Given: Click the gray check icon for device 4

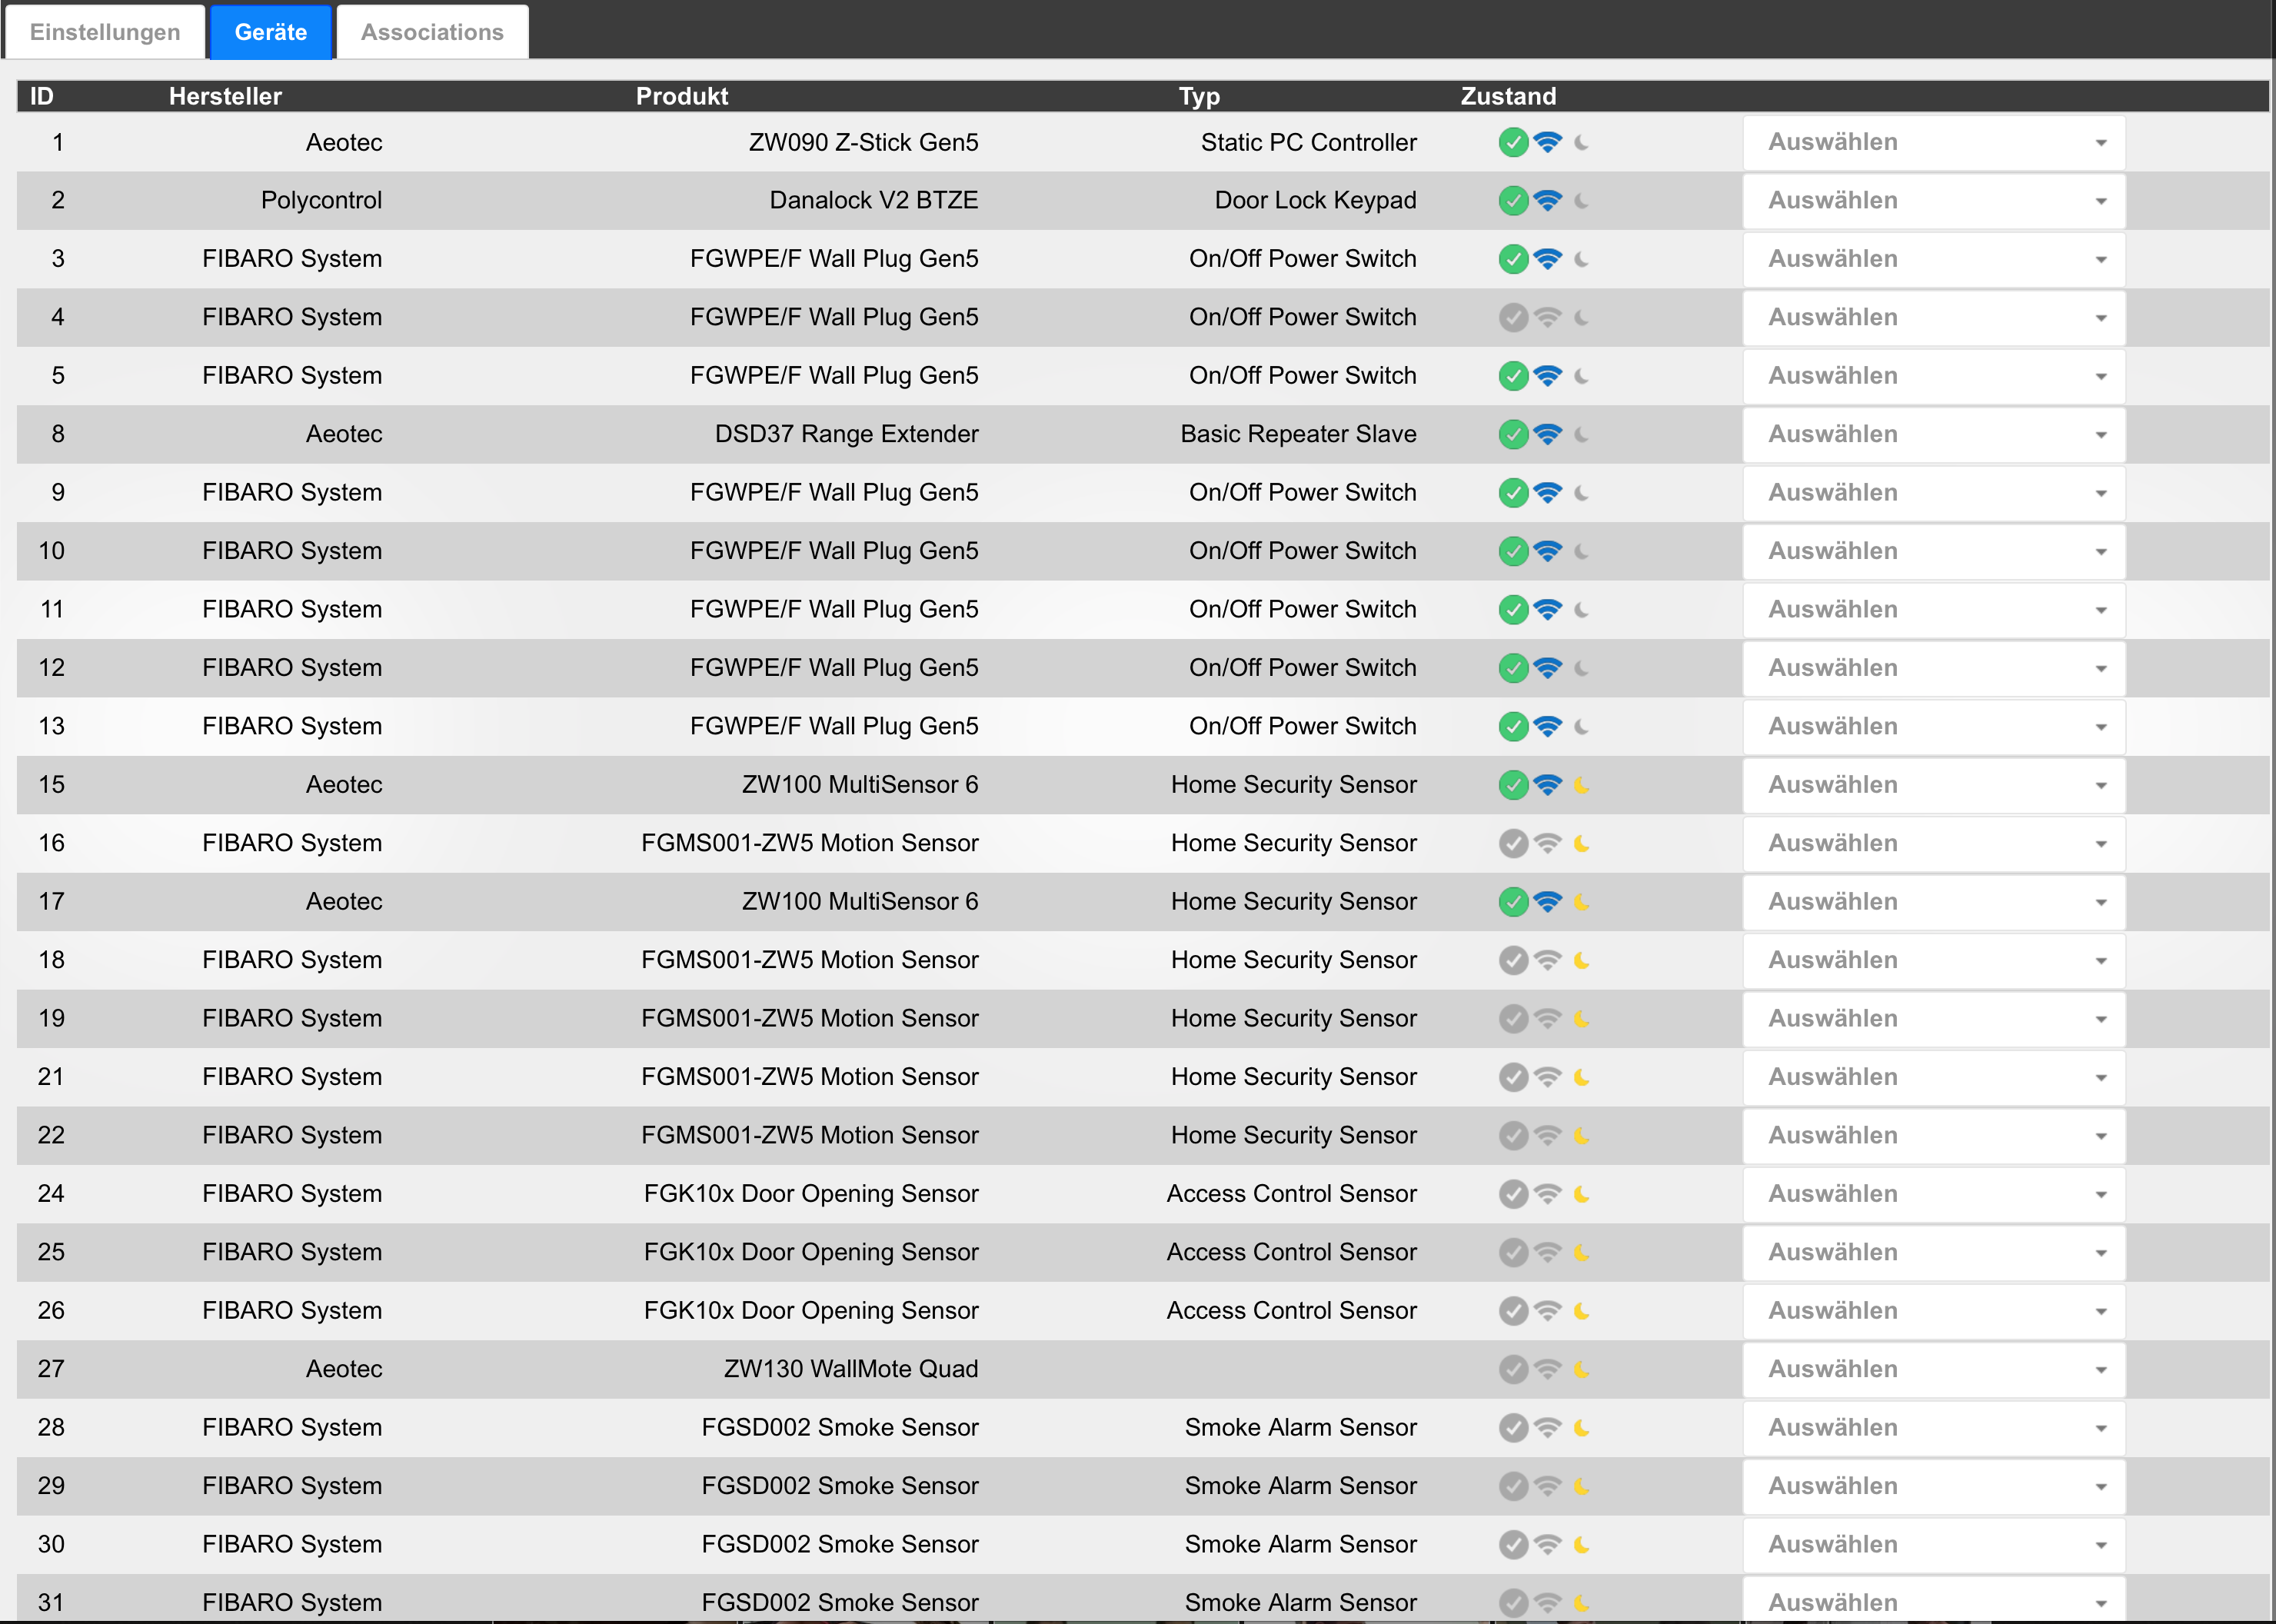Looking at the screenshot, I should pyautogui.click(x=1513, y=318).
